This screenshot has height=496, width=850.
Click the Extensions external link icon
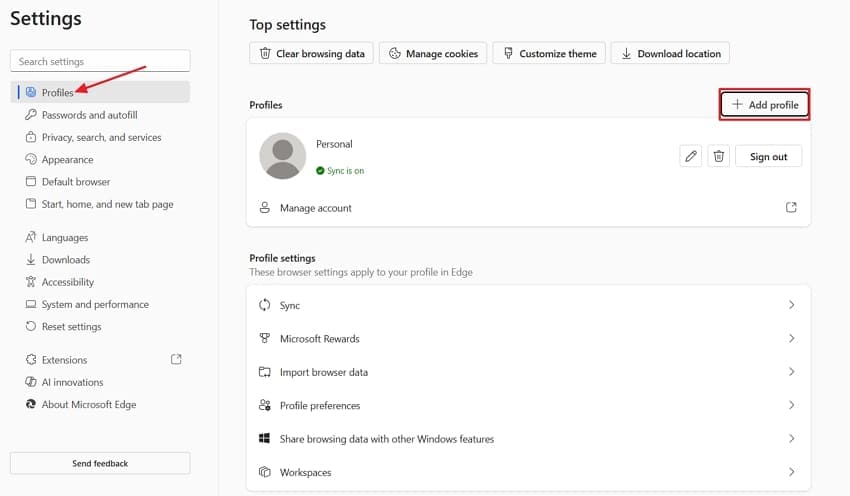click(176, 359)
